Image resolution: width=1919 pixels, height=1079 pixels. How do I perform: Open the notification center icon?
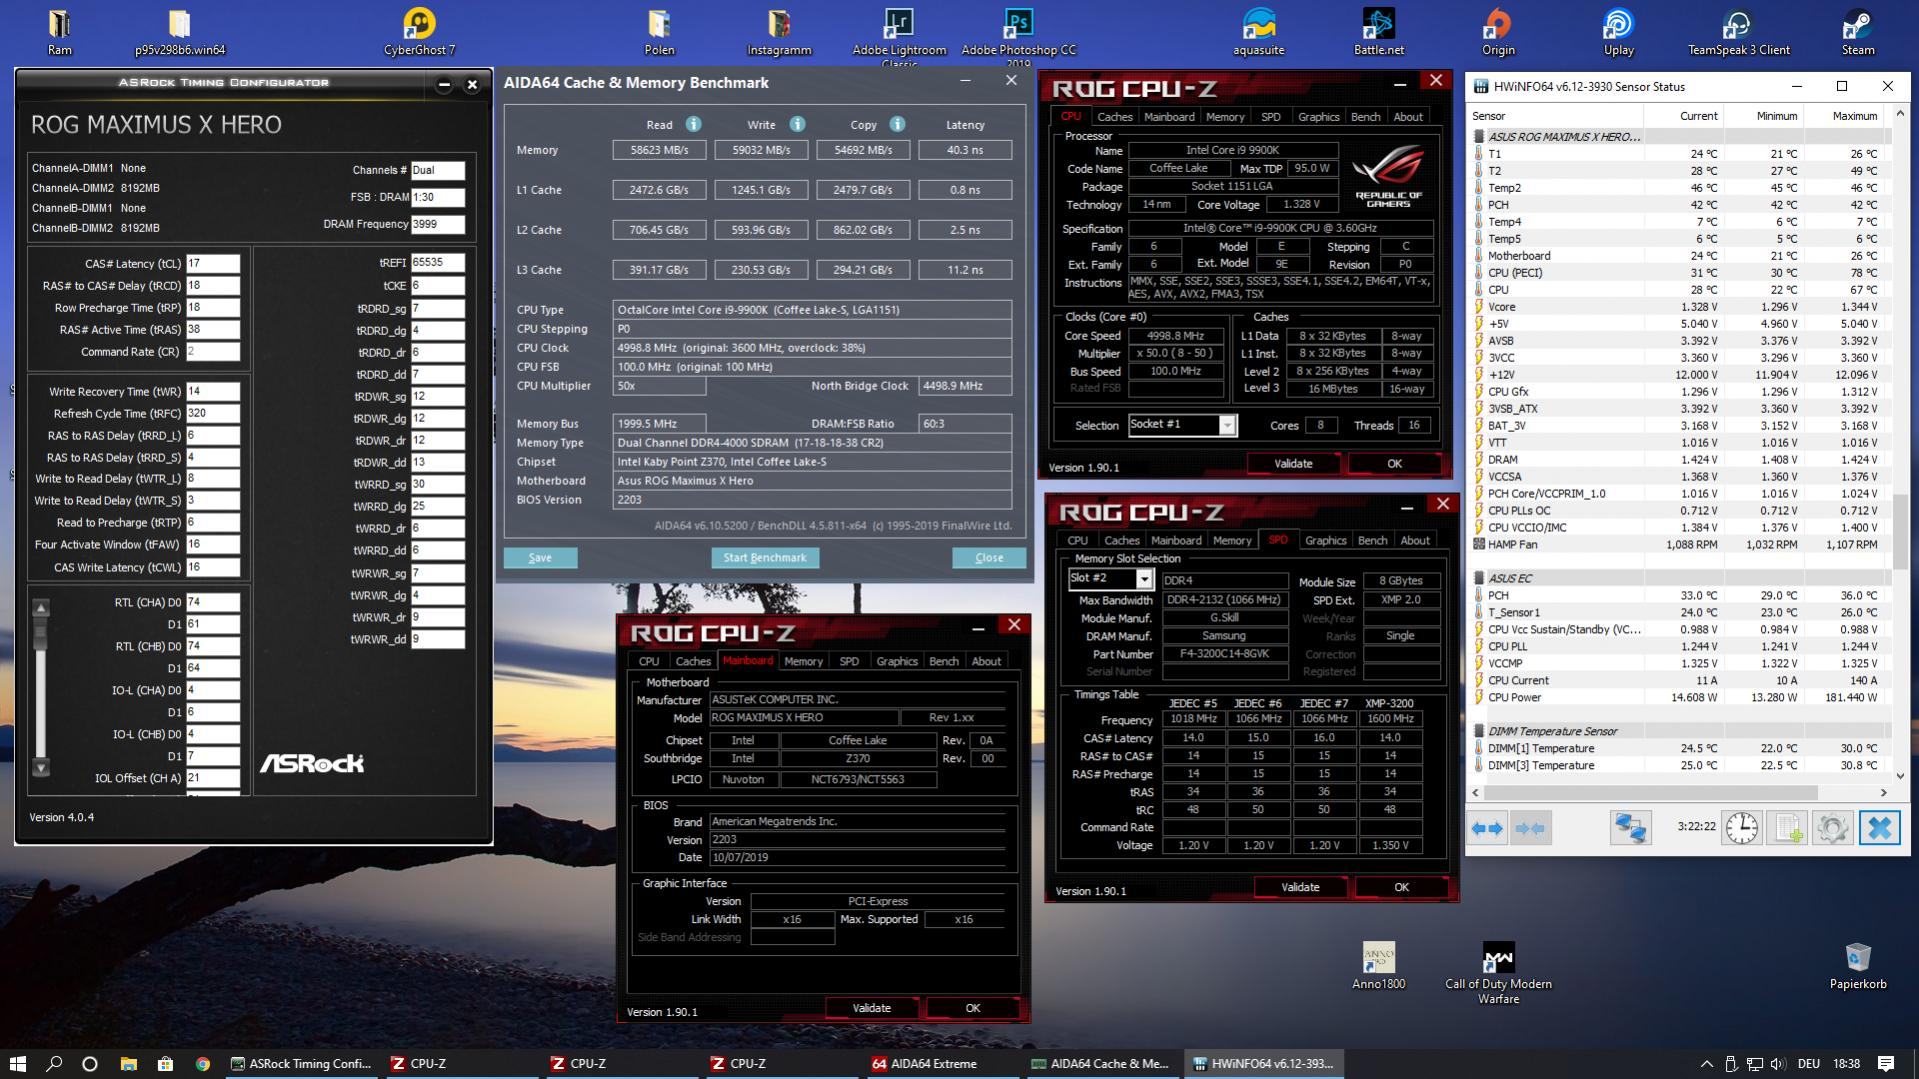[1886, 1064]
